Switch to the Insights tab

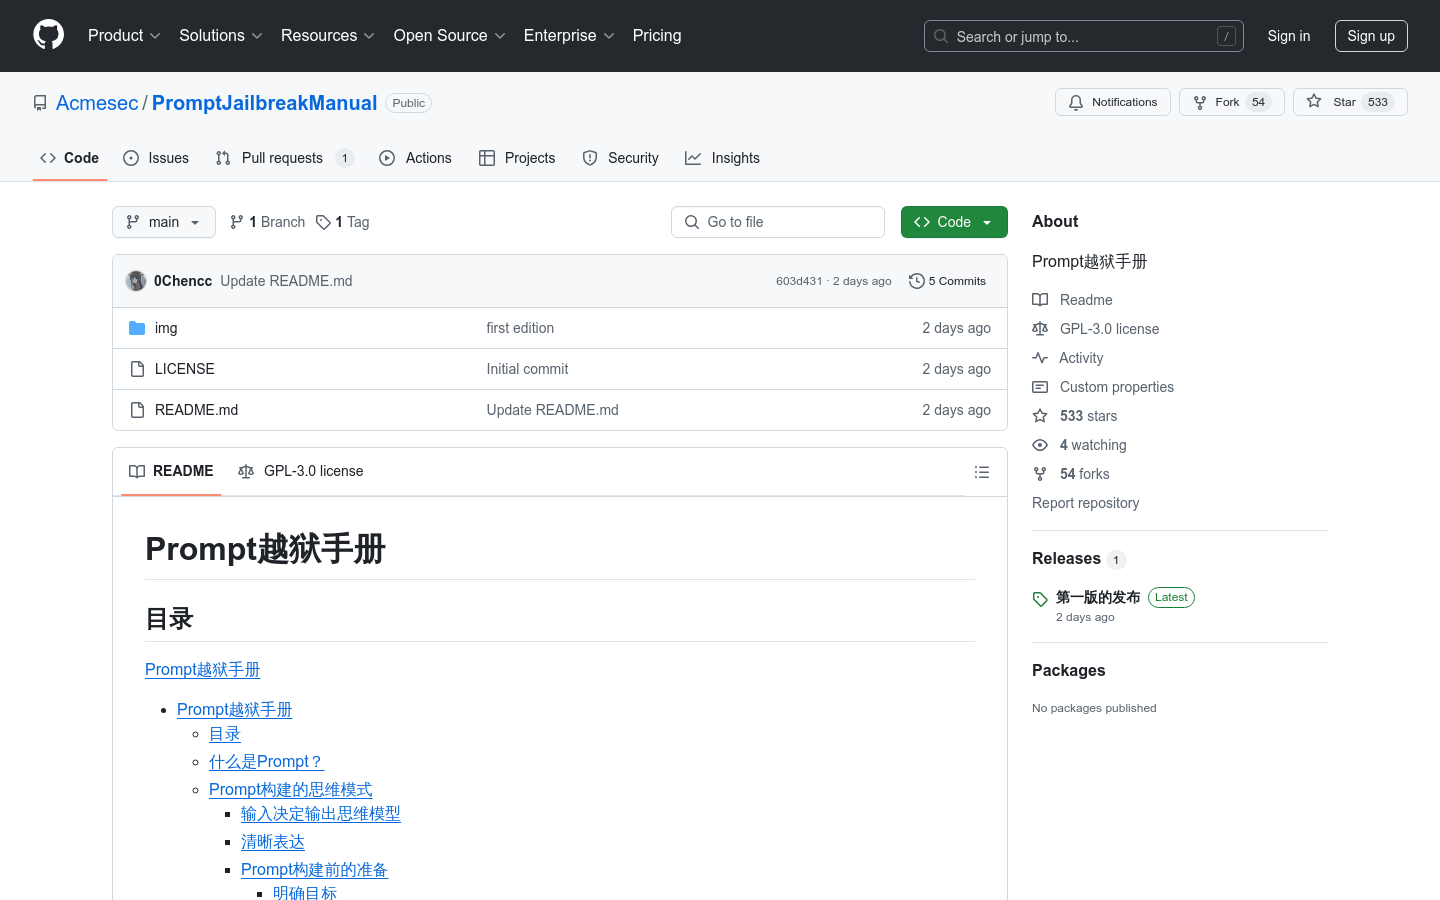tap(722, 158)
